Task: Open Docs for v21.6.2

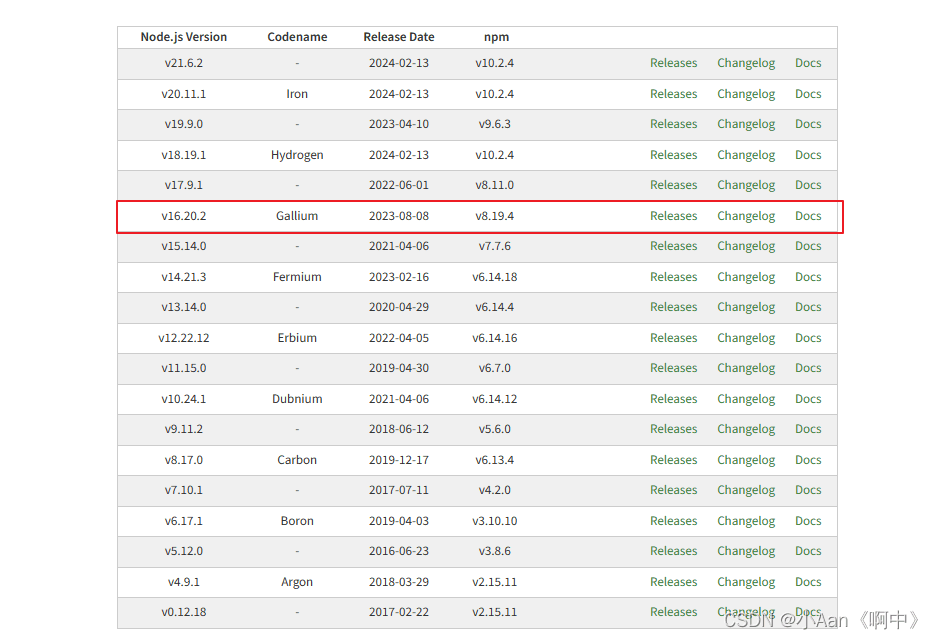Action: click(x=807, y=63)
